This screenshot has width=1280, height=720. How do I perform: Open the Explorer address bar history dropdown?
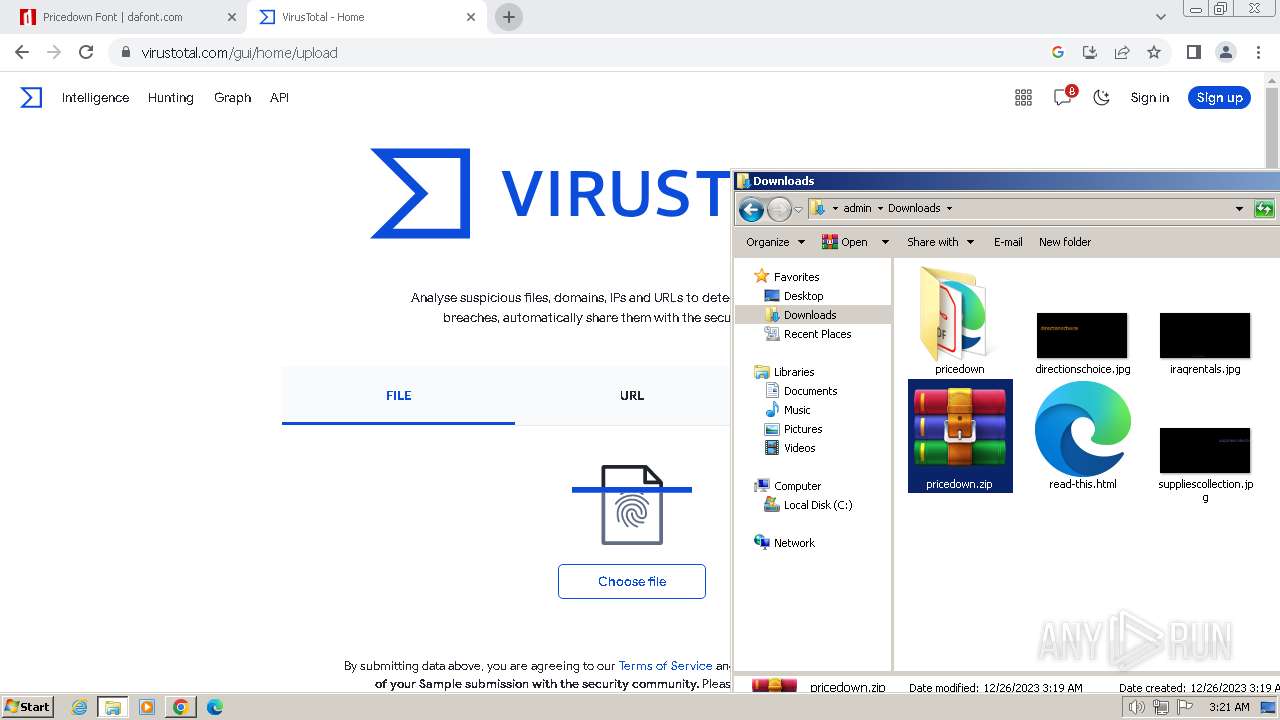(x=1239, y=209)
